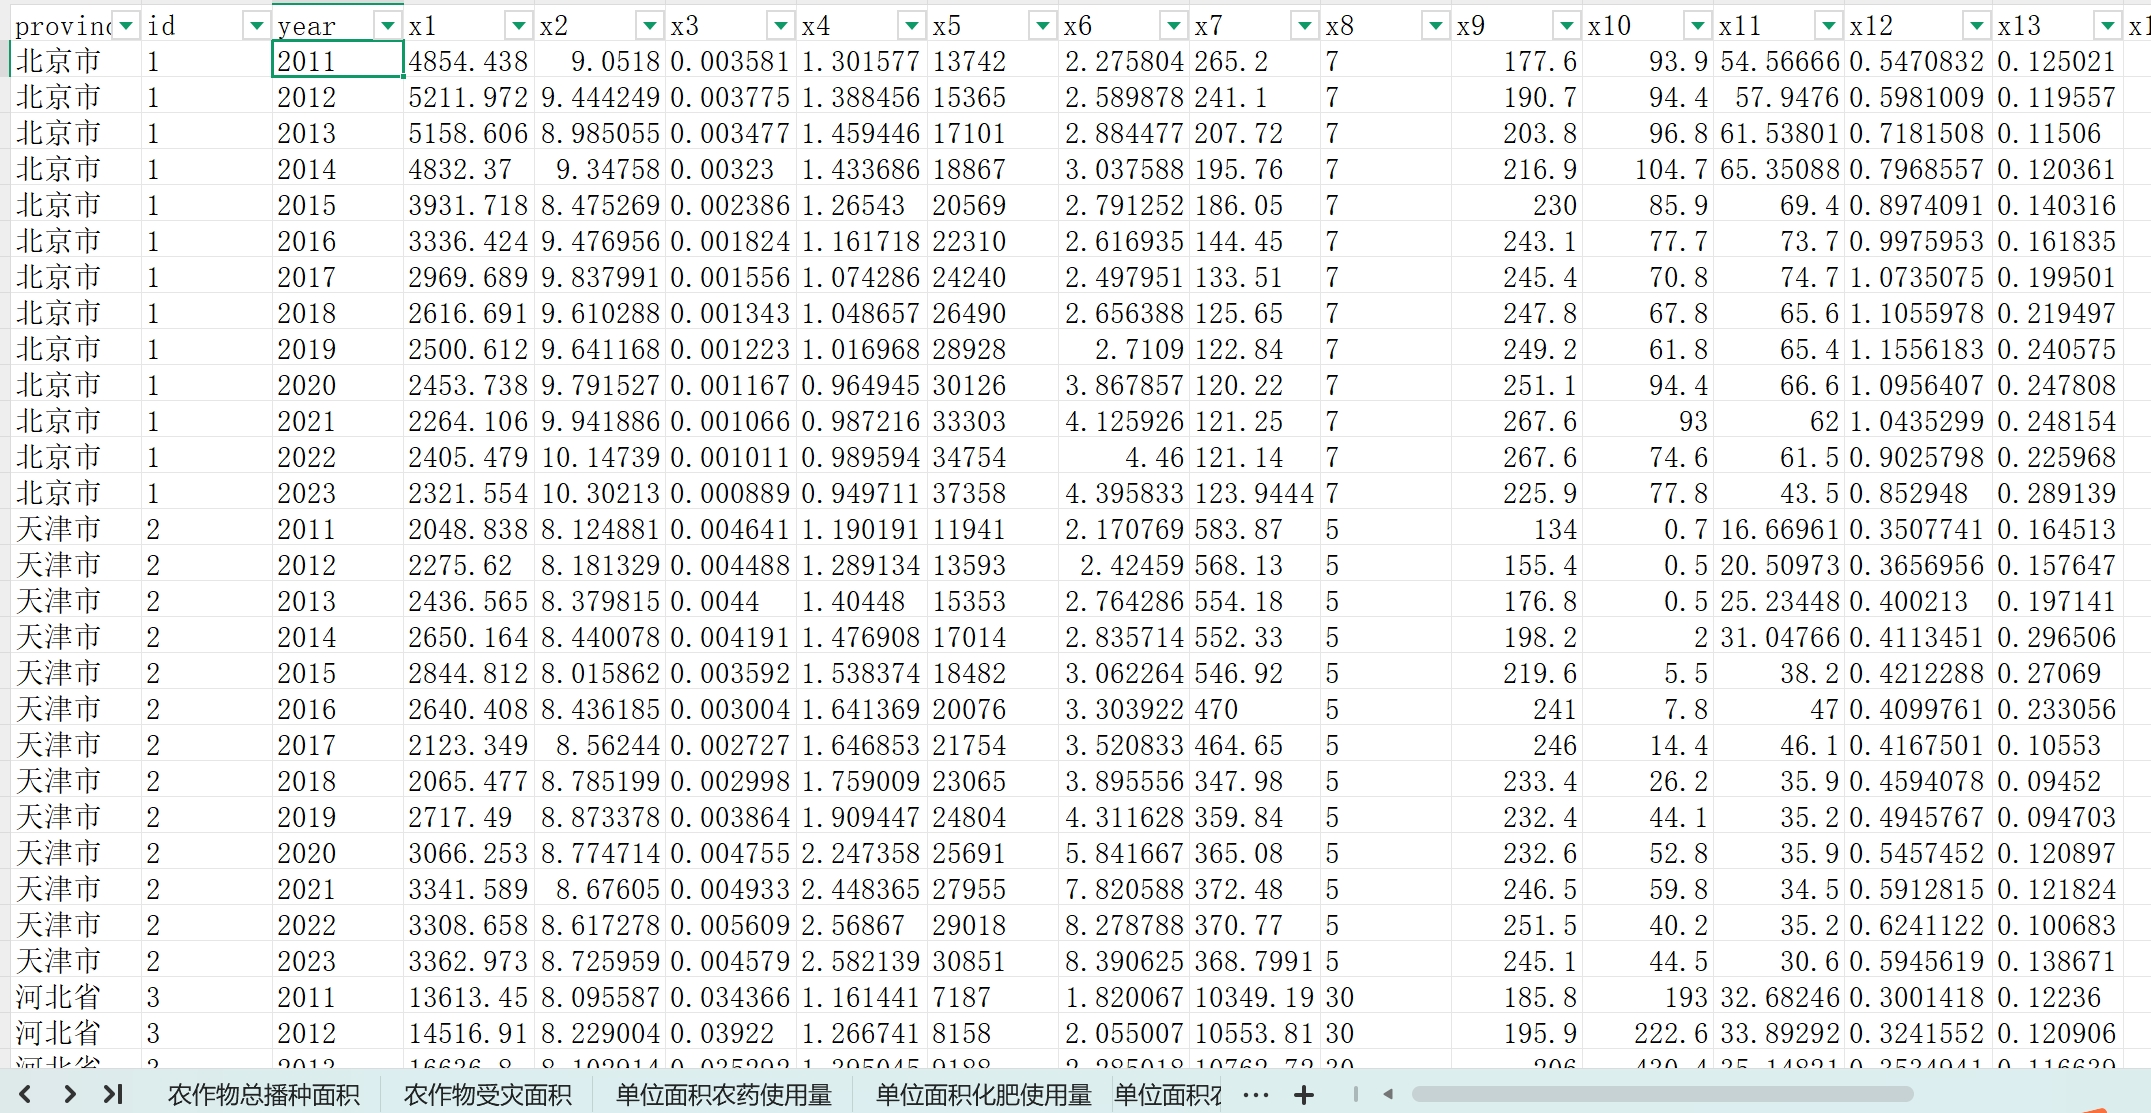Switch to 农作物受灾面积 sheet tab
Viewport: 2151px width, 1113px height.
pos(487,1095)
